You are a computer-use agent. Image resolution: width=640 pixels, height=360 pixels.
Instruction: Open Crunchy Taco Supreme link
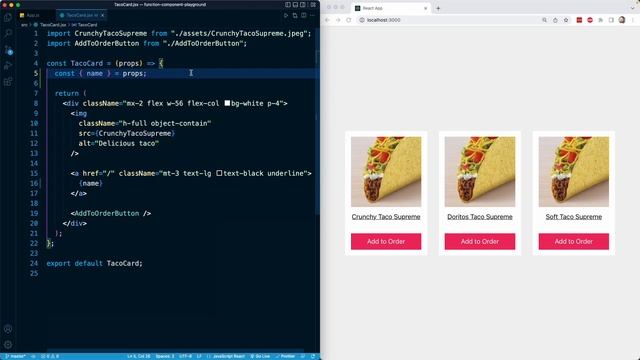tap(386, 217)
